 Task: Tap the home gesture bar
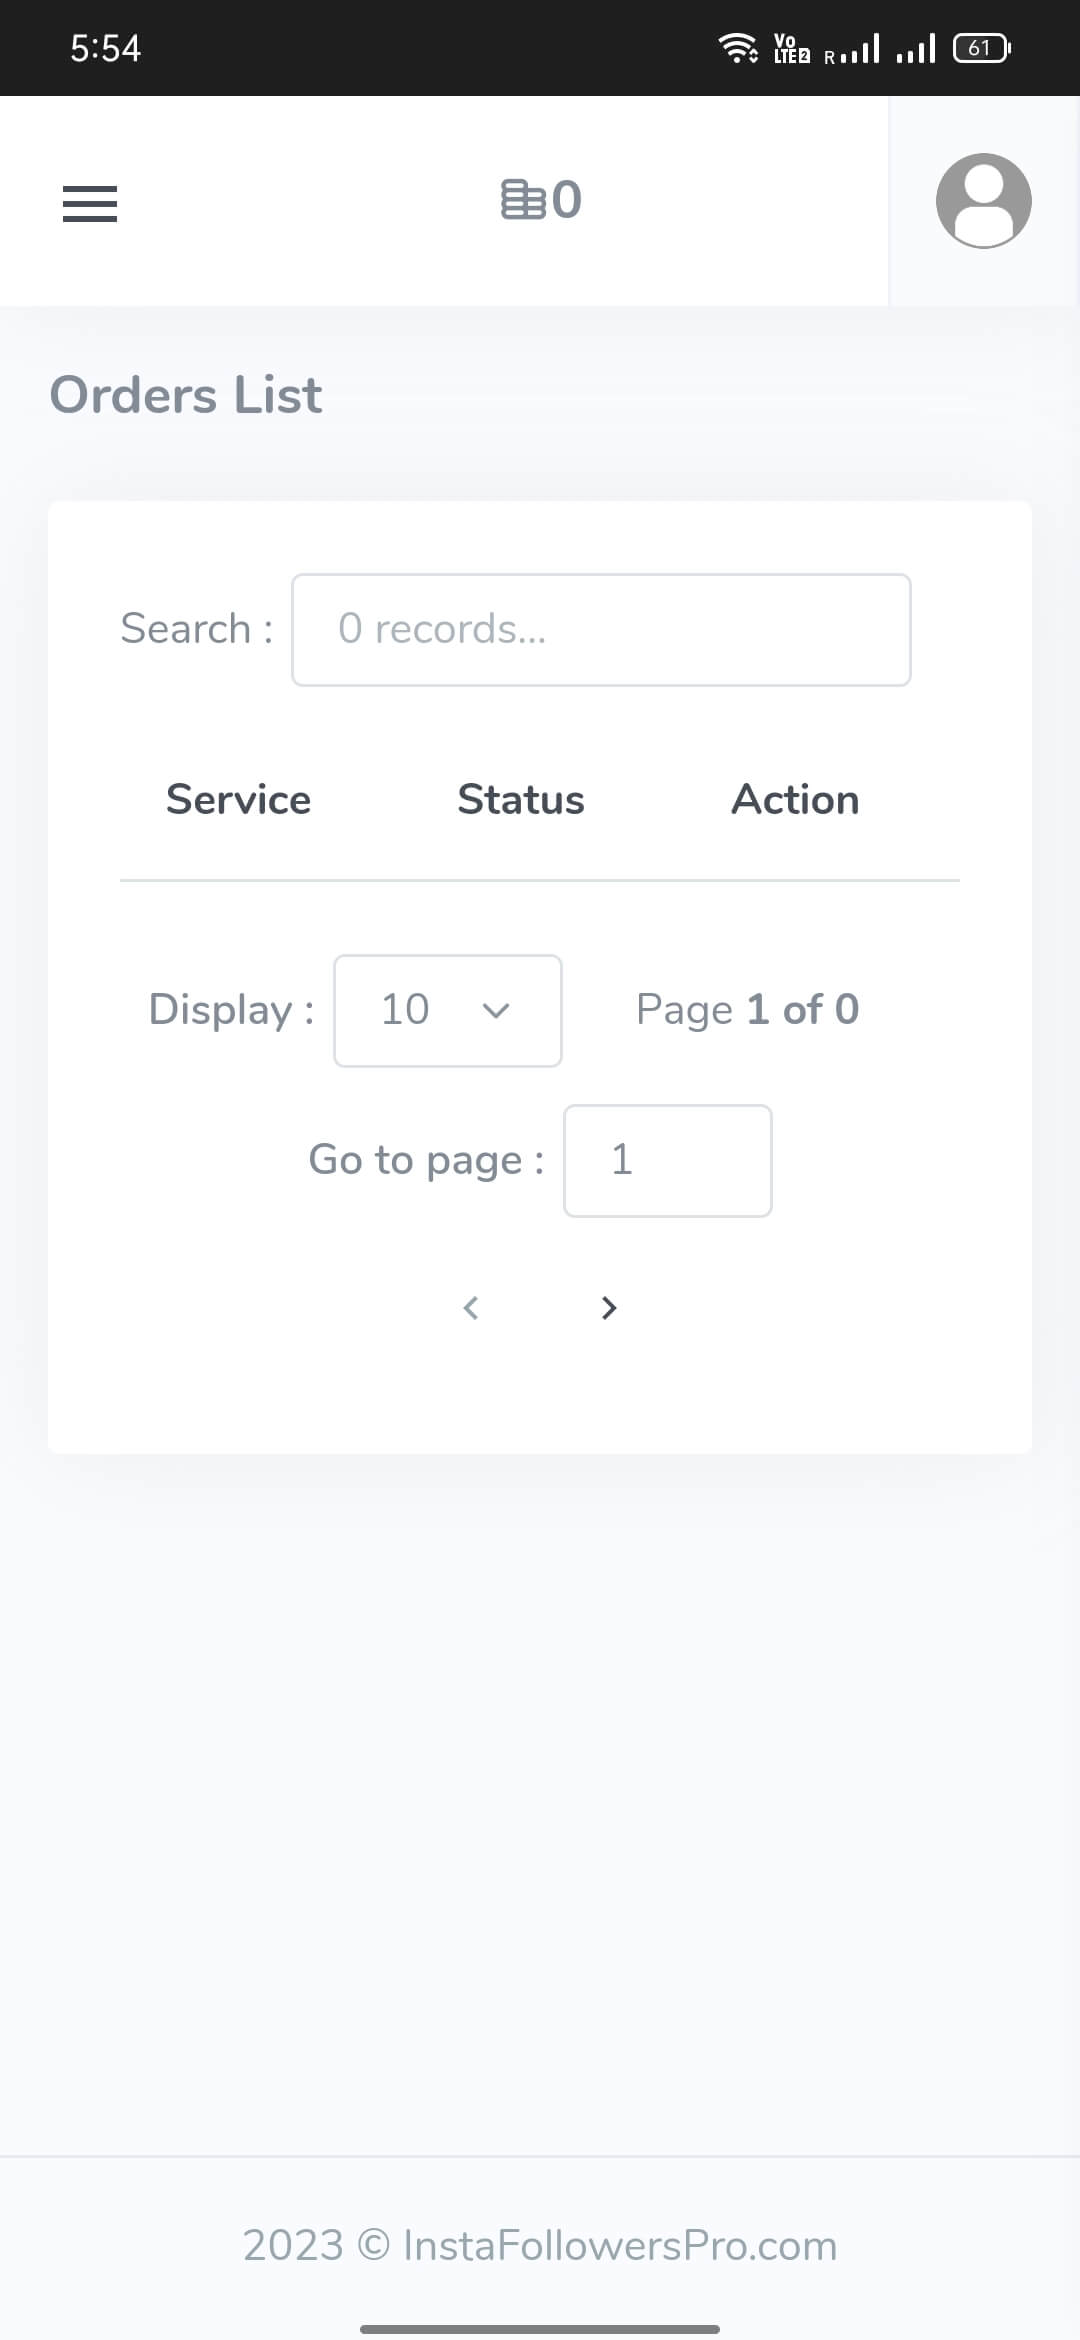pyautogui.click(x=540, y=2328)
